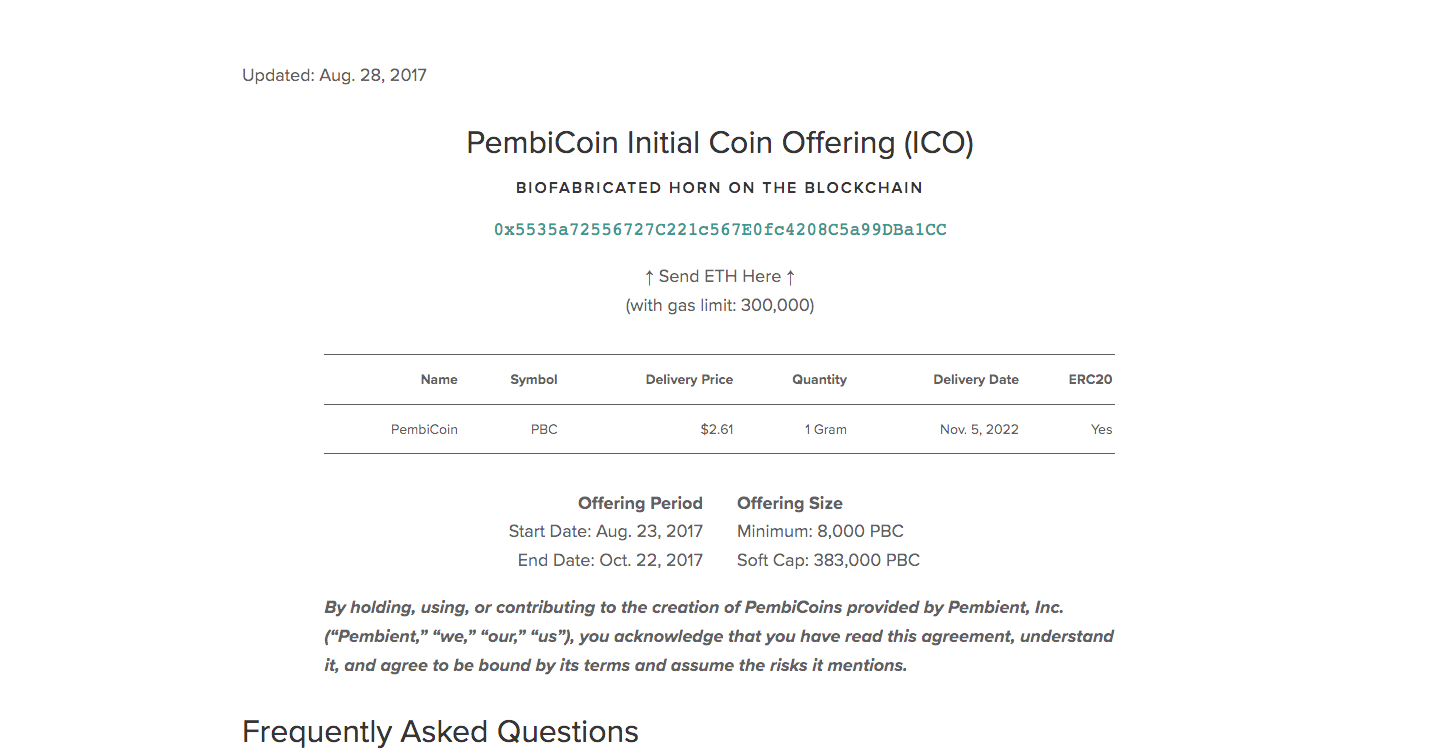Click the Biofabricated Horn on the Blockchain subtitle
Screen dimensions: 1440x756
[719, 188]
